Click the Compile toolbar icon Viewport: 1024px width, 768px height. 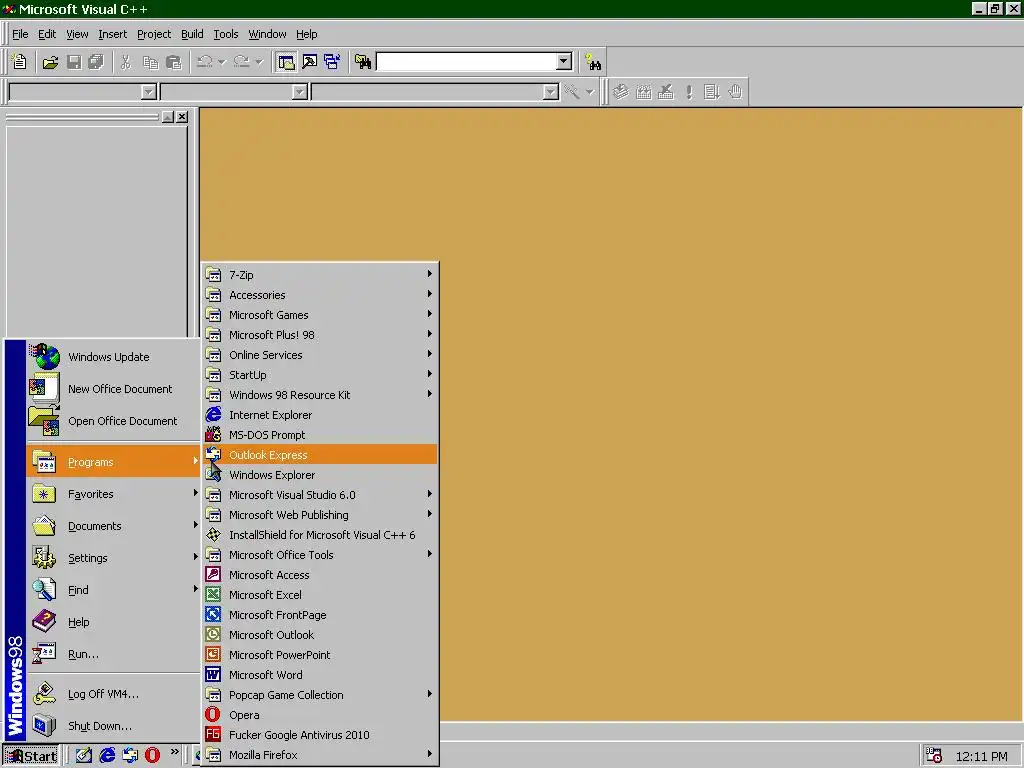pos(621,92)
